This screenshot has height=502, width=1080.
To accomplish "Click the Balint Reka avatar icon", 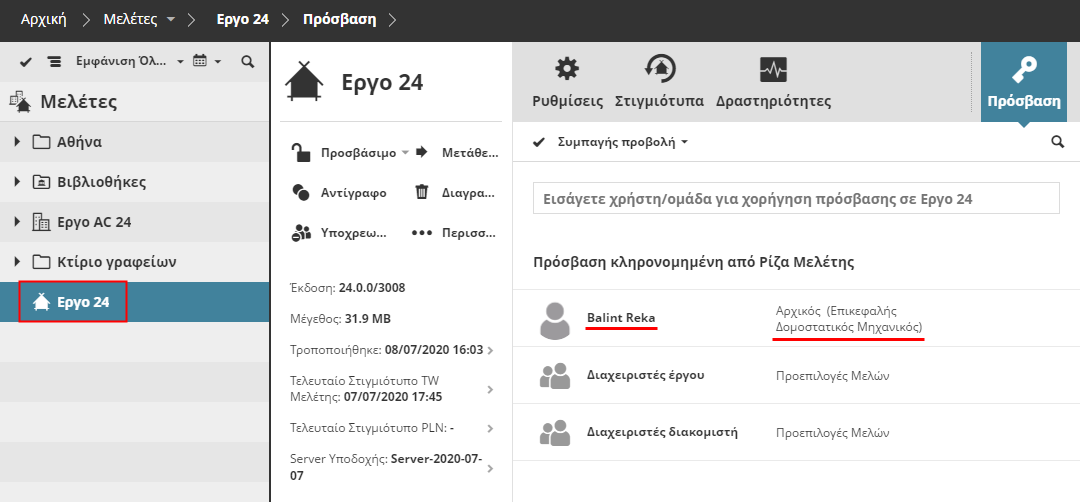I will [555, 320].
